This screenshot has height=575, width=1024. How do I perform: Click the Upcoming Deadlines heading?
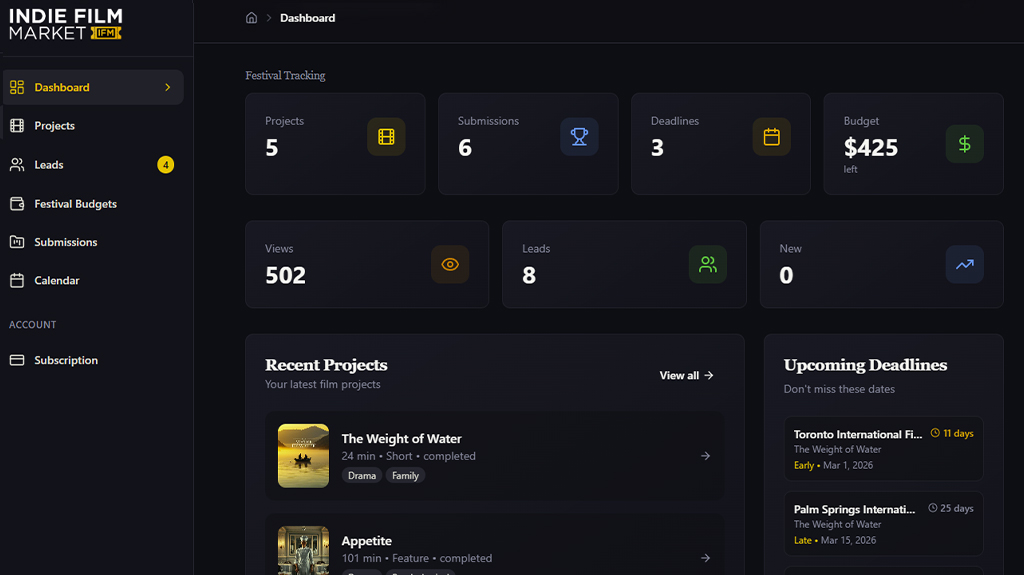[x=865, y=365]
